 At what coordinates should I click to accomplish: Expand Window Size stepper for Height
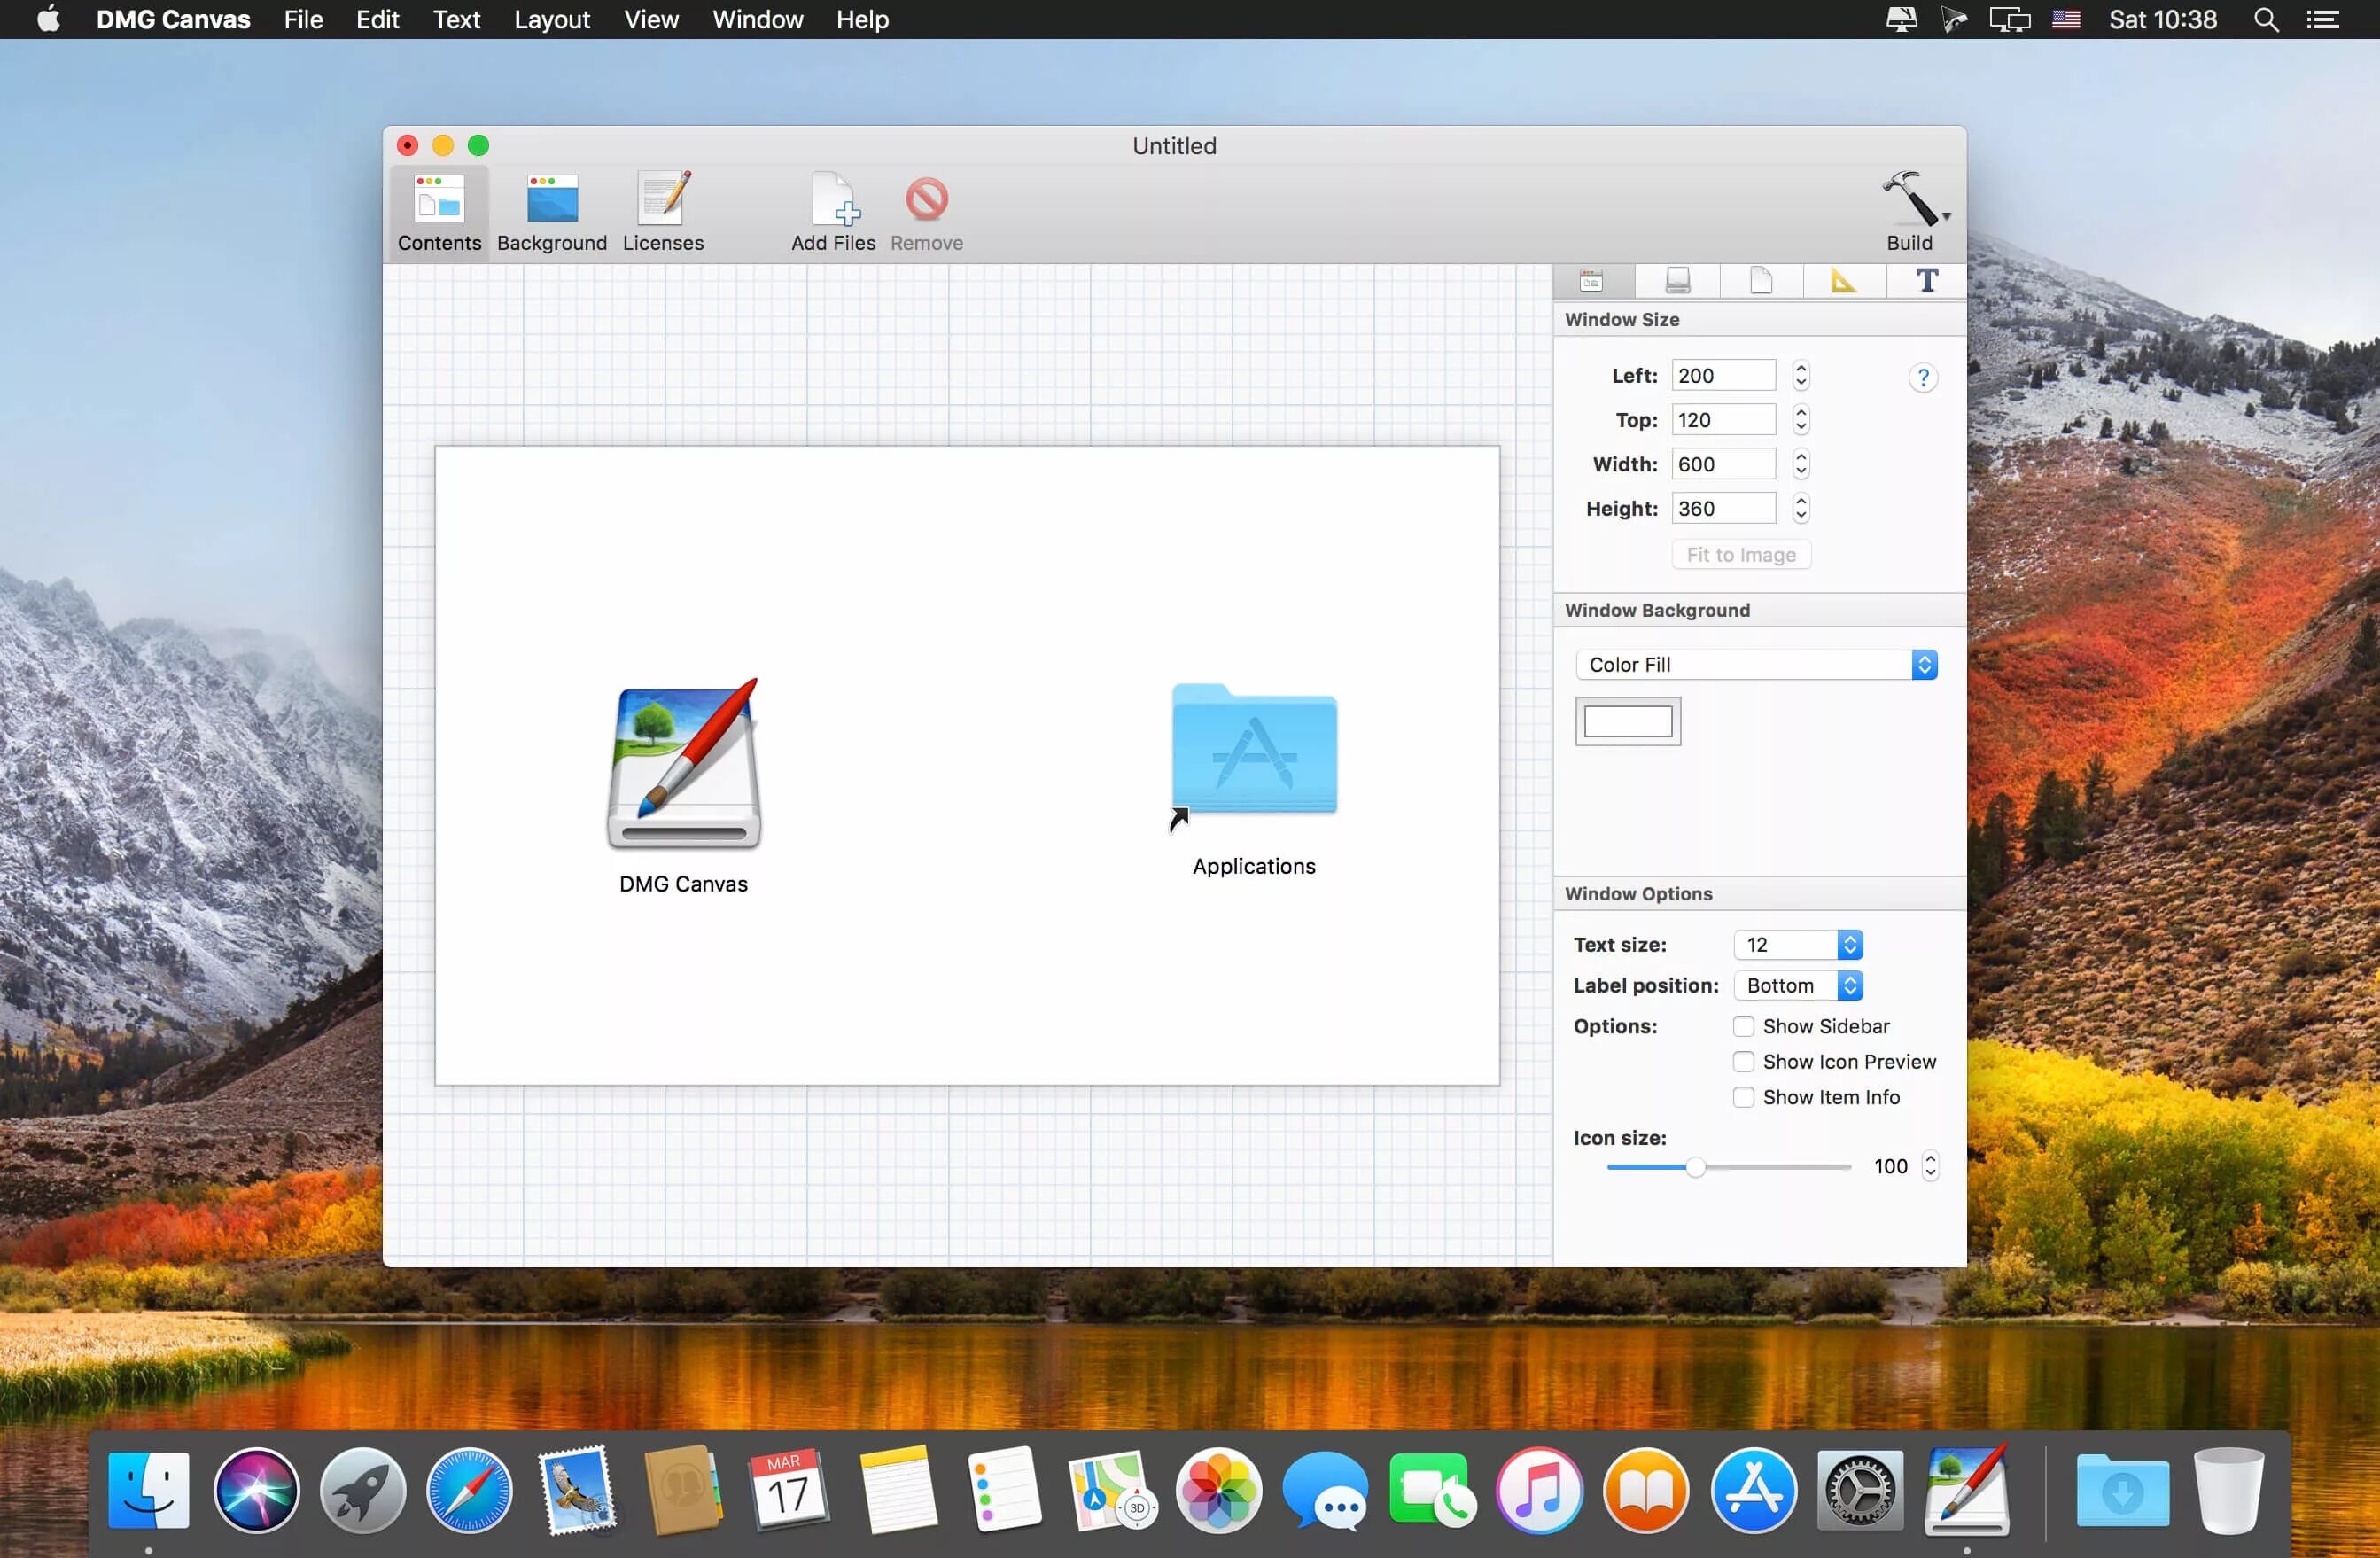(1803, 508)
